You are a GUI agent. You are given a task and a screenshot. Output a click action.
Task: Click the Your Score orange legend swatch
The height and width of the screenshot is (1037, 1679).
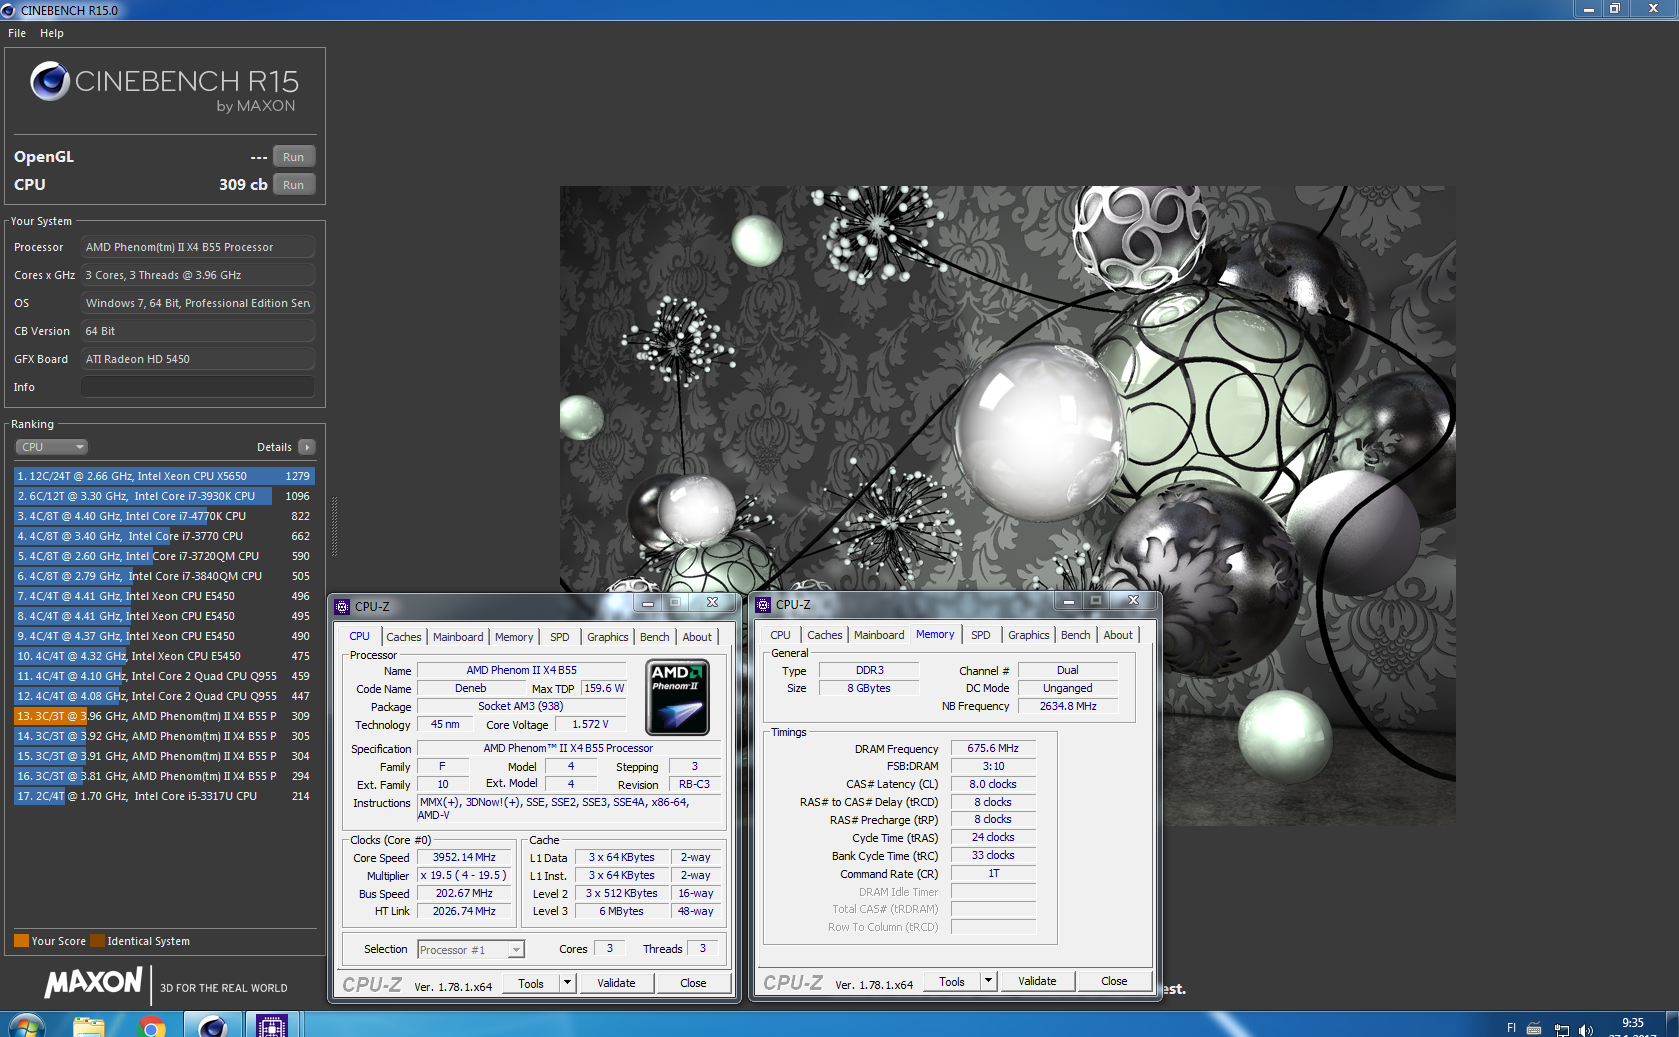21,941
